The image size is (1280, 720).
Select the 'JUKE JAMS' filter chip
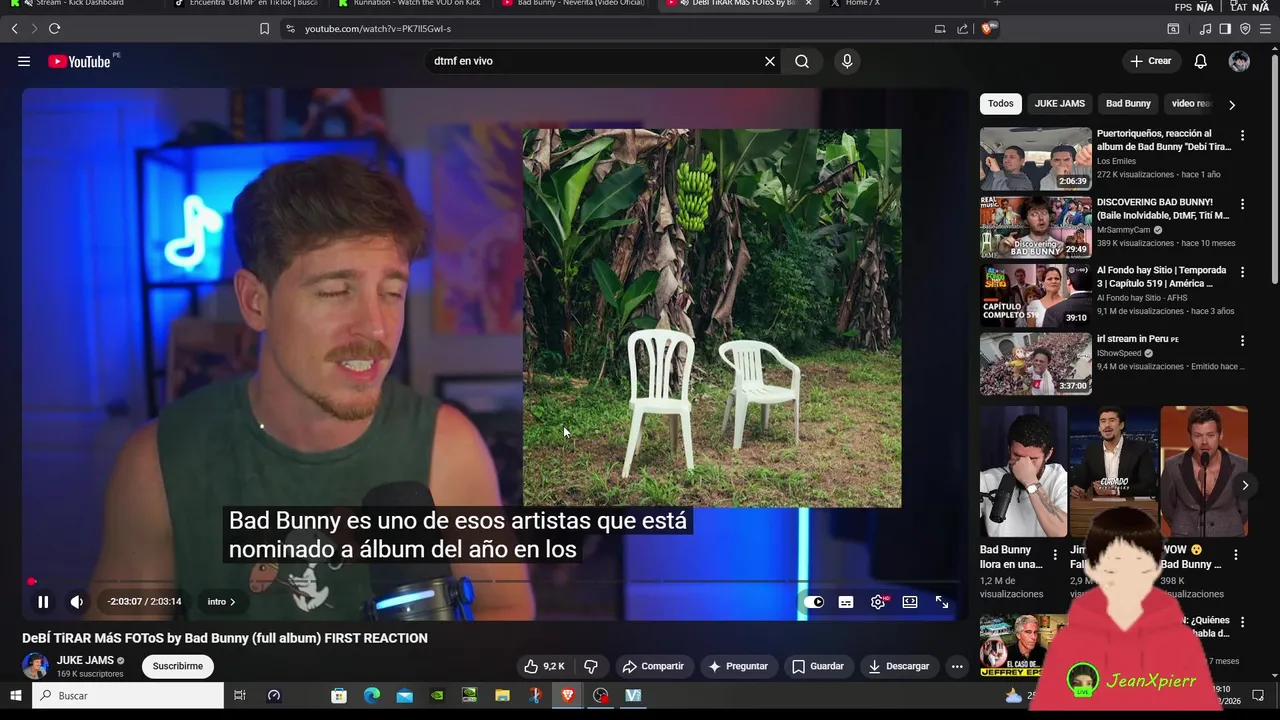pyautogui.click(x=1060, y=103)
